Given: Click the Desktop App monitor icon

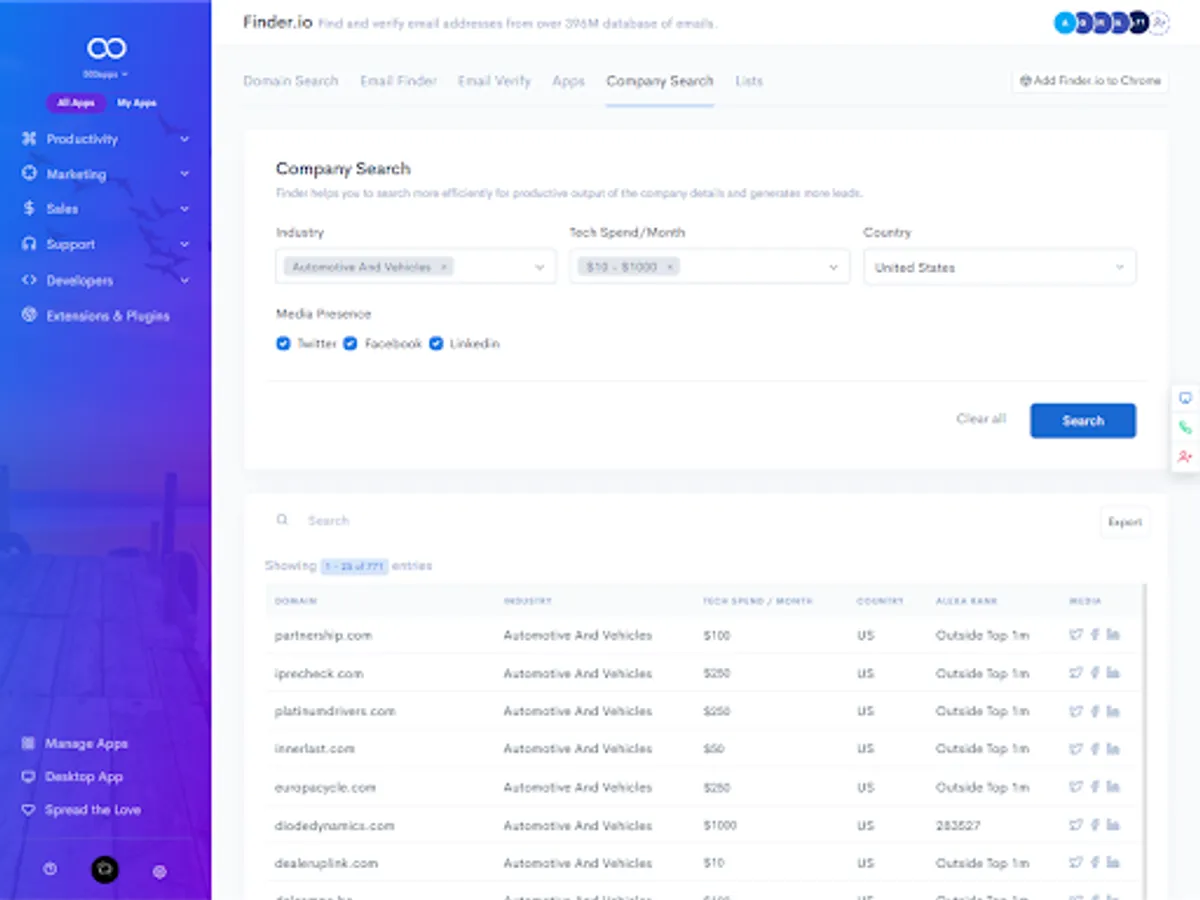Looking at the screenshot, I should pyautogui.click(x=28, y=776).
